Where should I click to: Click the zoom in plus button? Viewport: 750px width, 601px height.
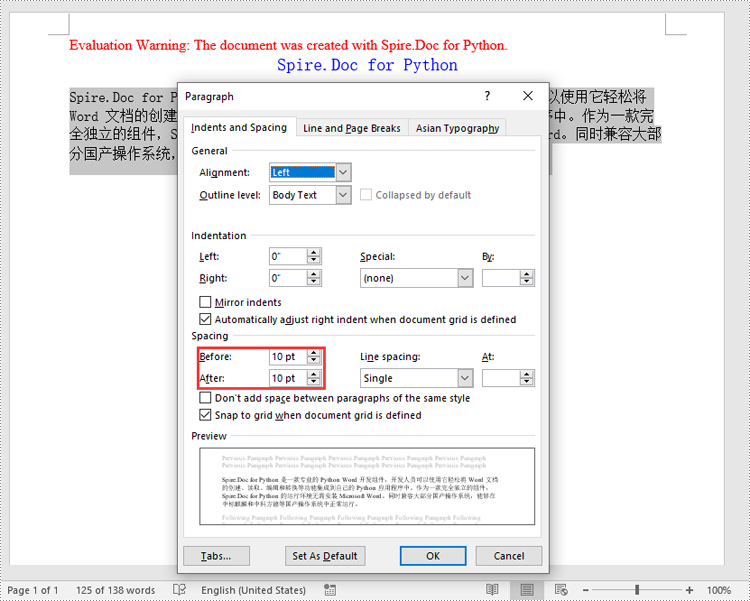pyautogui.click(x=689, y=590)
